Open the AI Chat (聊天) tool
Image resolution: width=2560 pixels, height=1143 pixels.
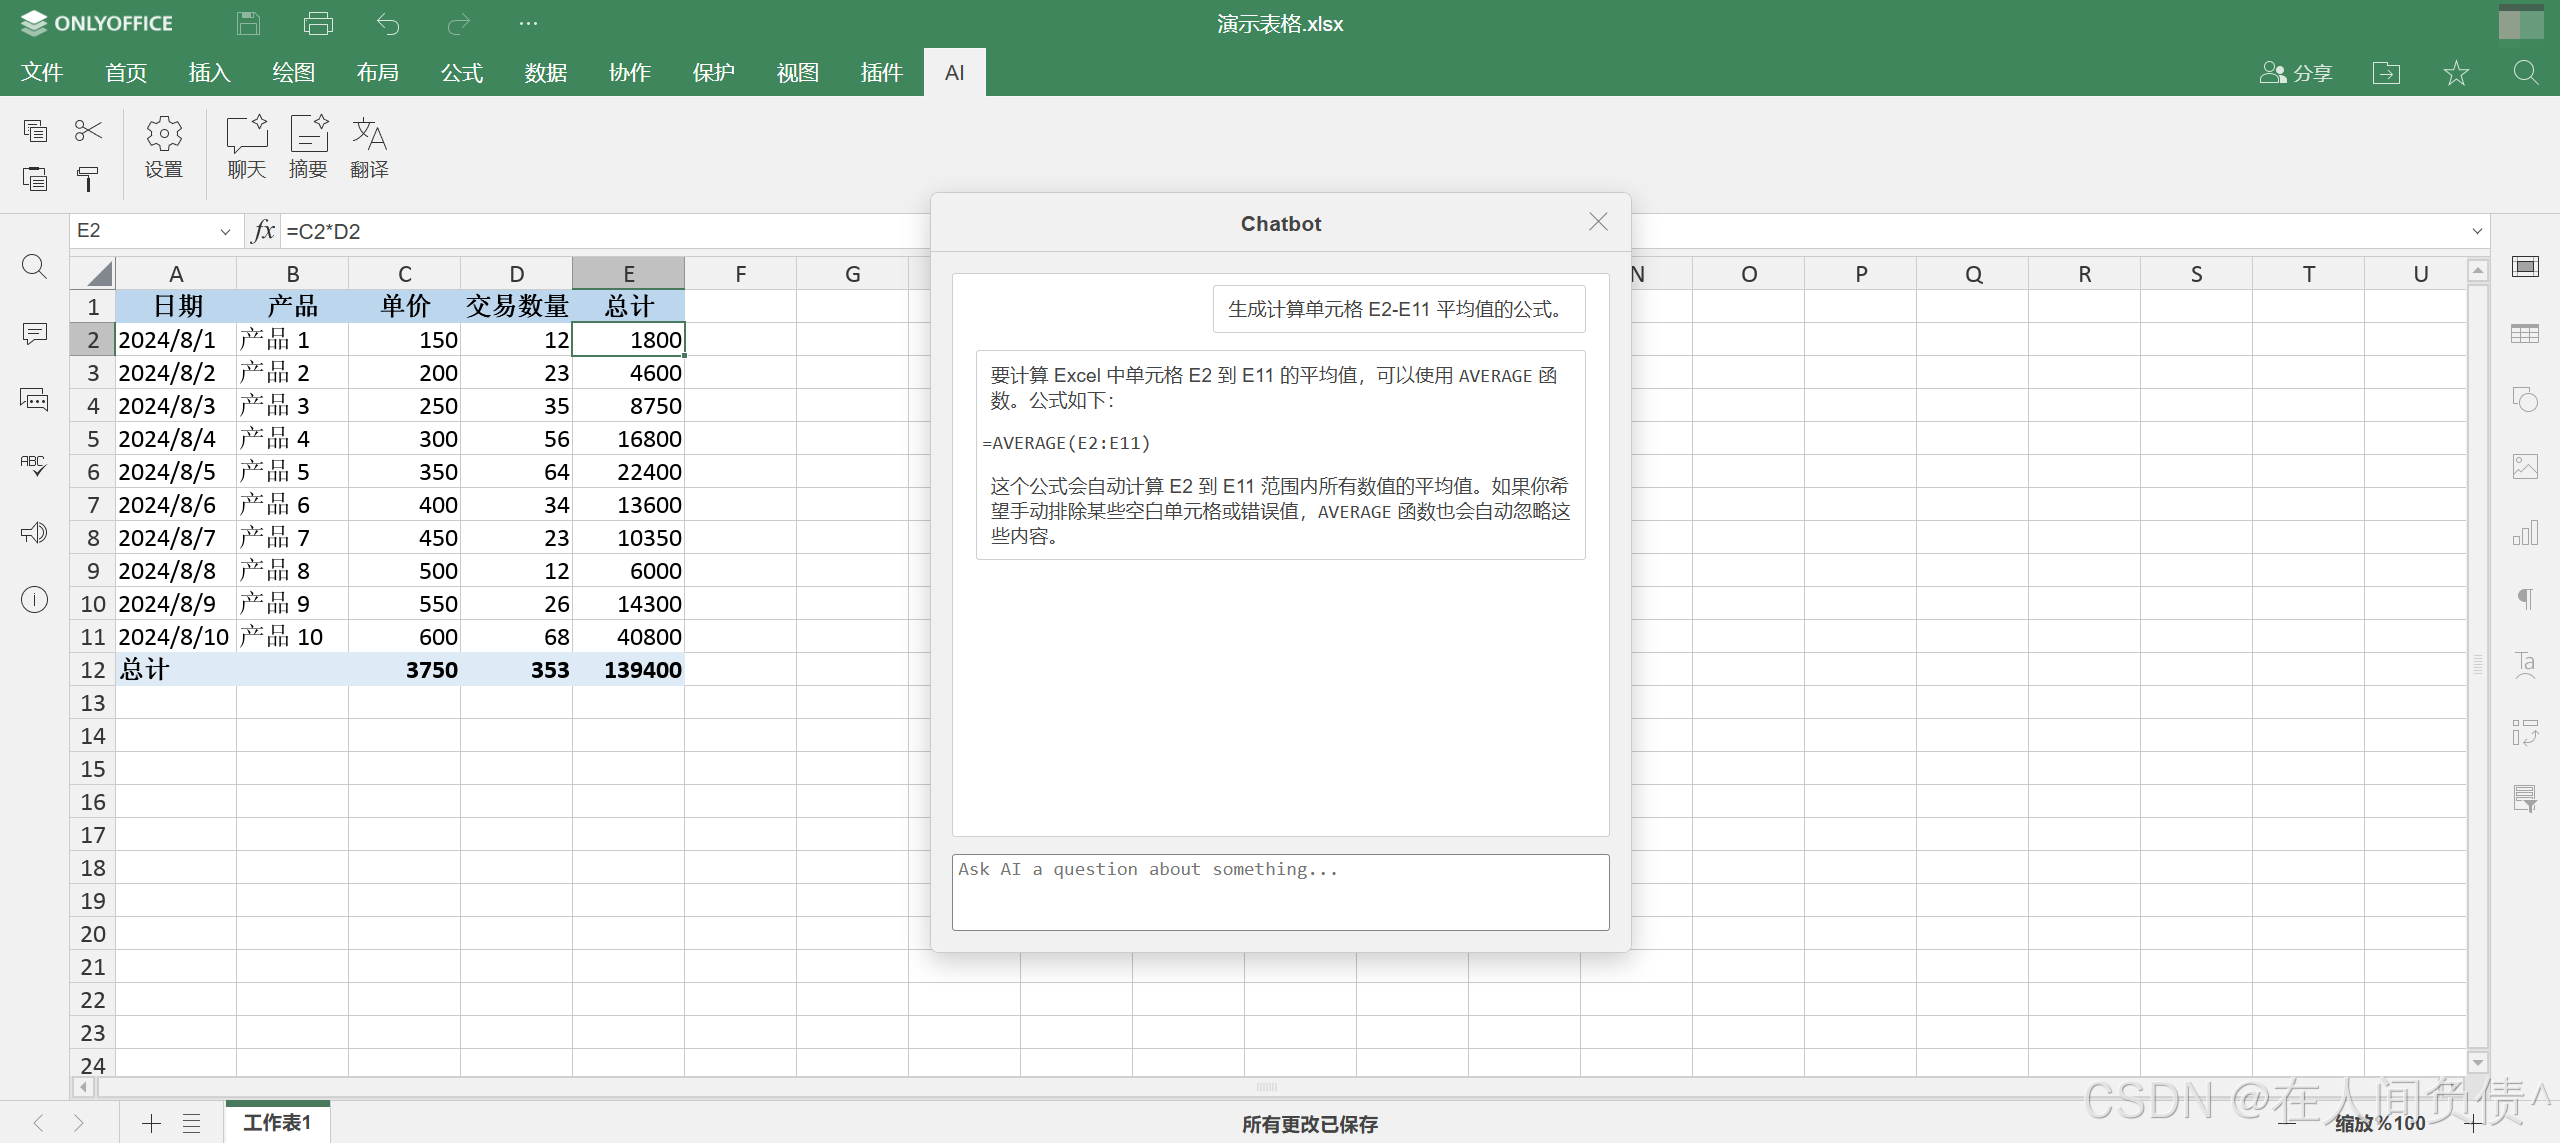pyautogui.click(x=246, y=146)
